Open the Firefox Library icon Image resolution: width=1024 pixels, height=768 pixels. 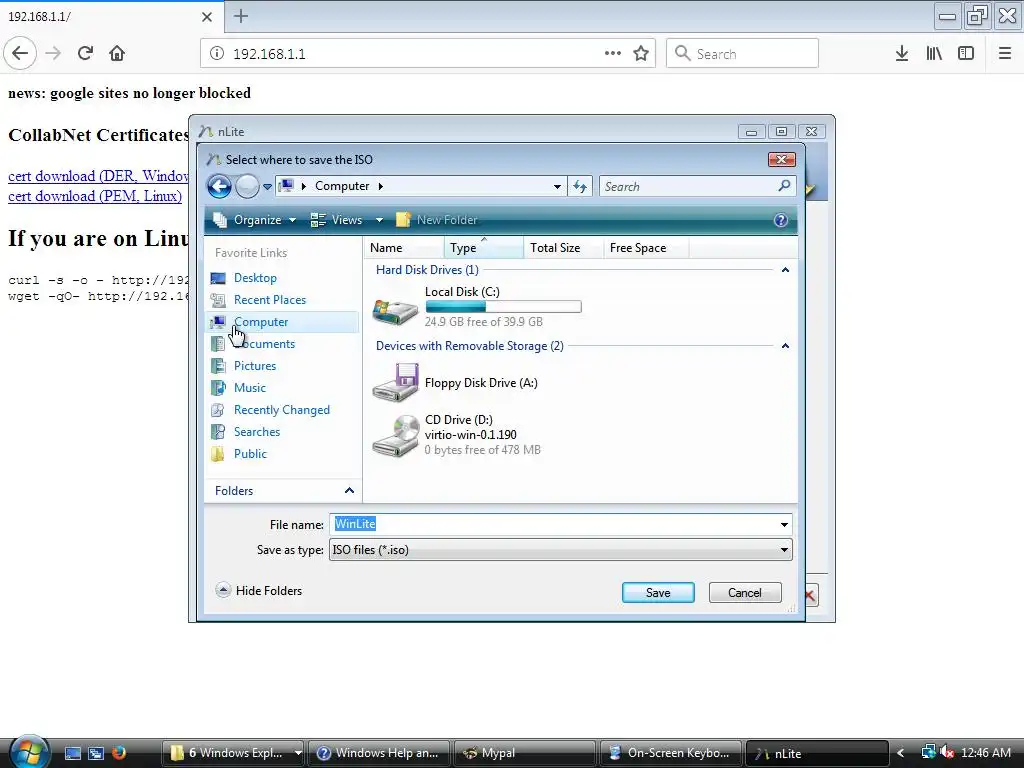point(934,54)
